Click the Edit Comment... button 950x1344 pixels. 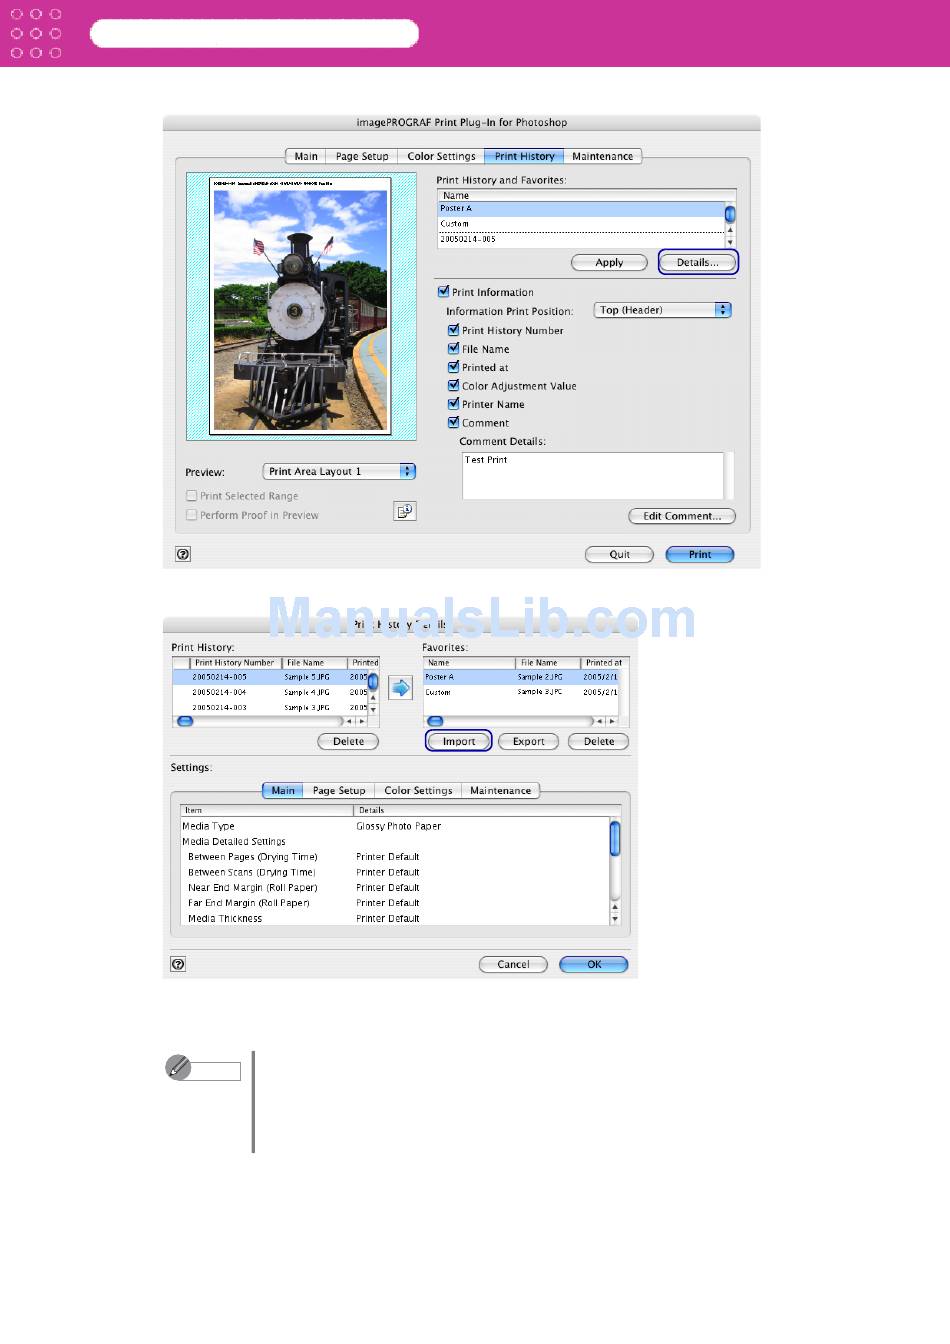681,516
